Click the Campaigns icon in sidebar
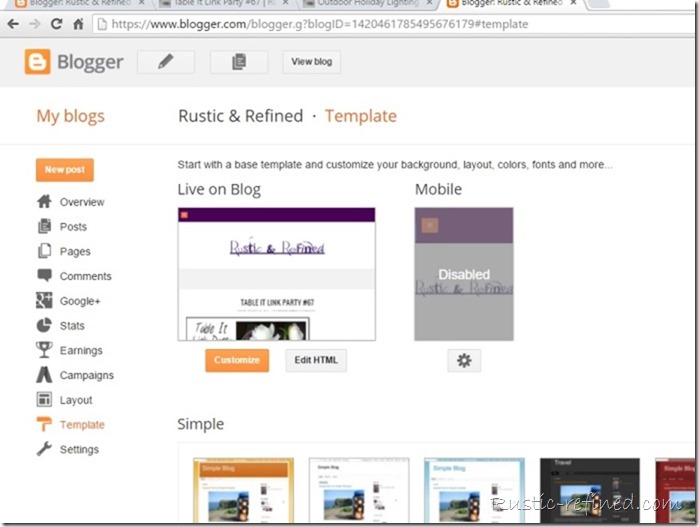The width and height of the screenshot is (699, 527). [44, 375]
